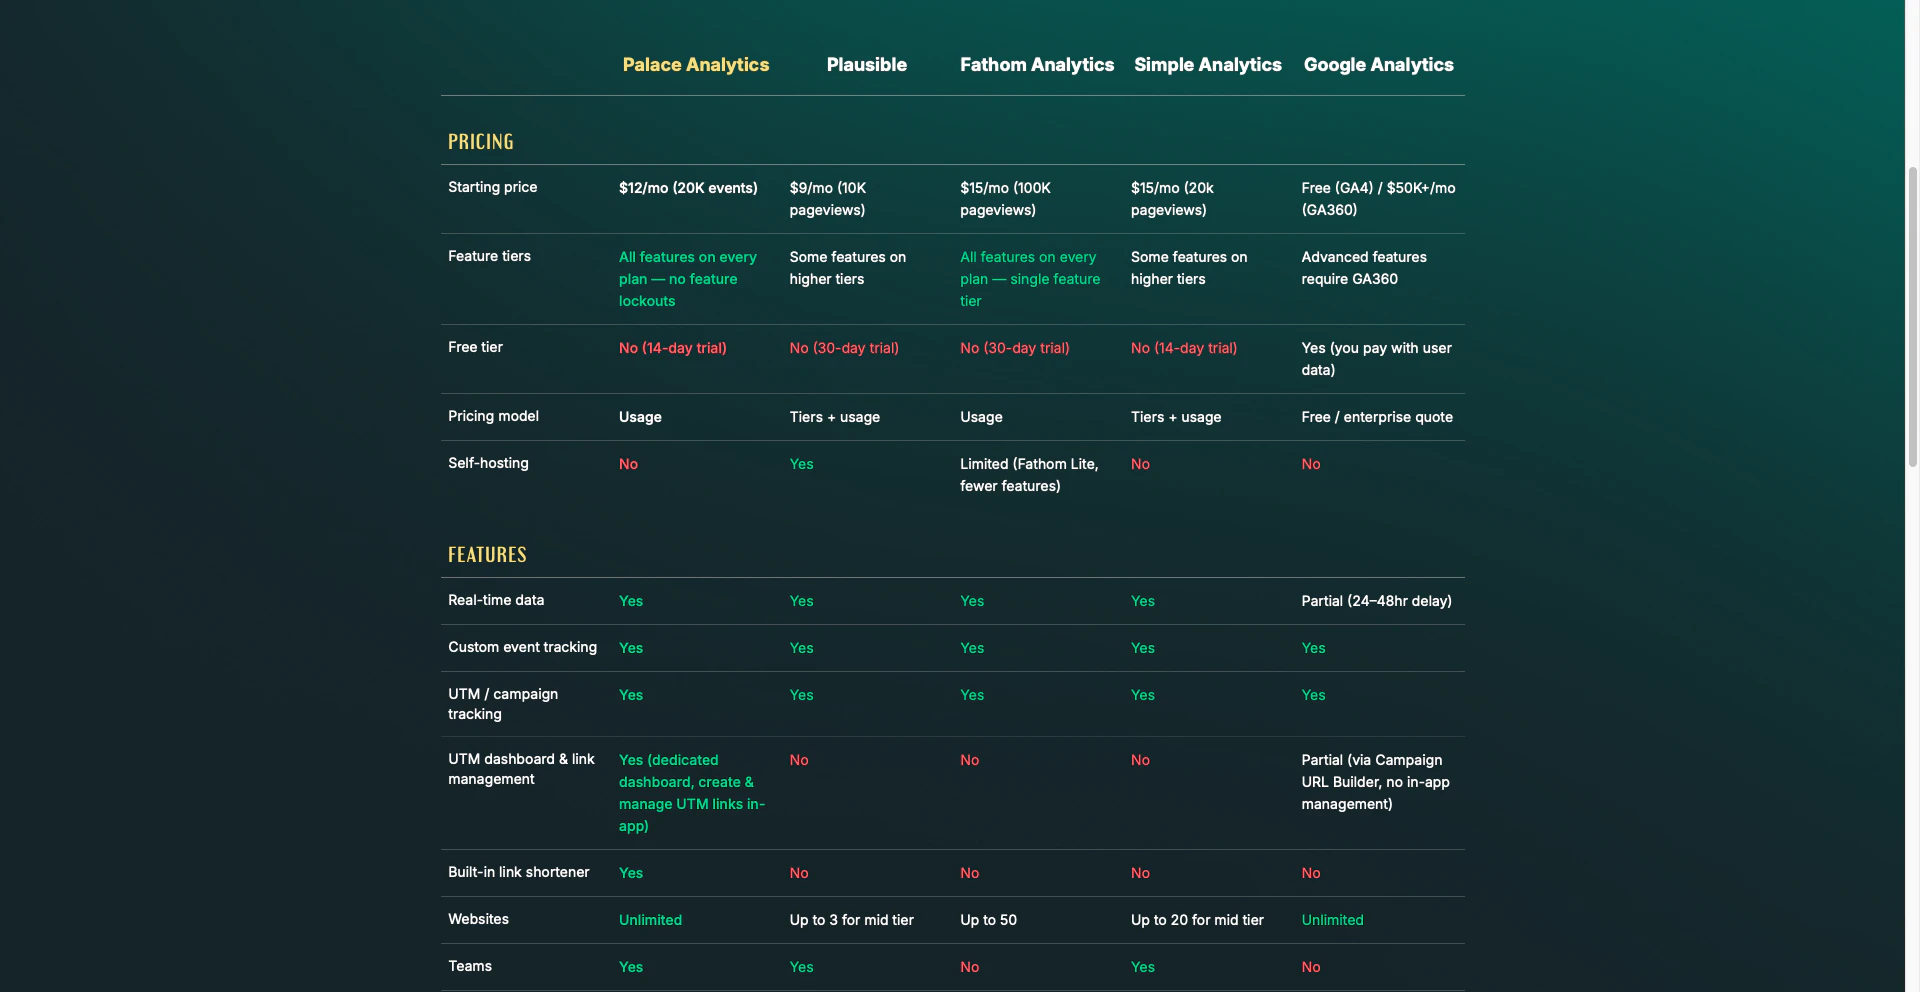The height and width of the screenshot is (992, 1920).
Task: Click the Simple Analytics column header
Action: point(1208,65)
